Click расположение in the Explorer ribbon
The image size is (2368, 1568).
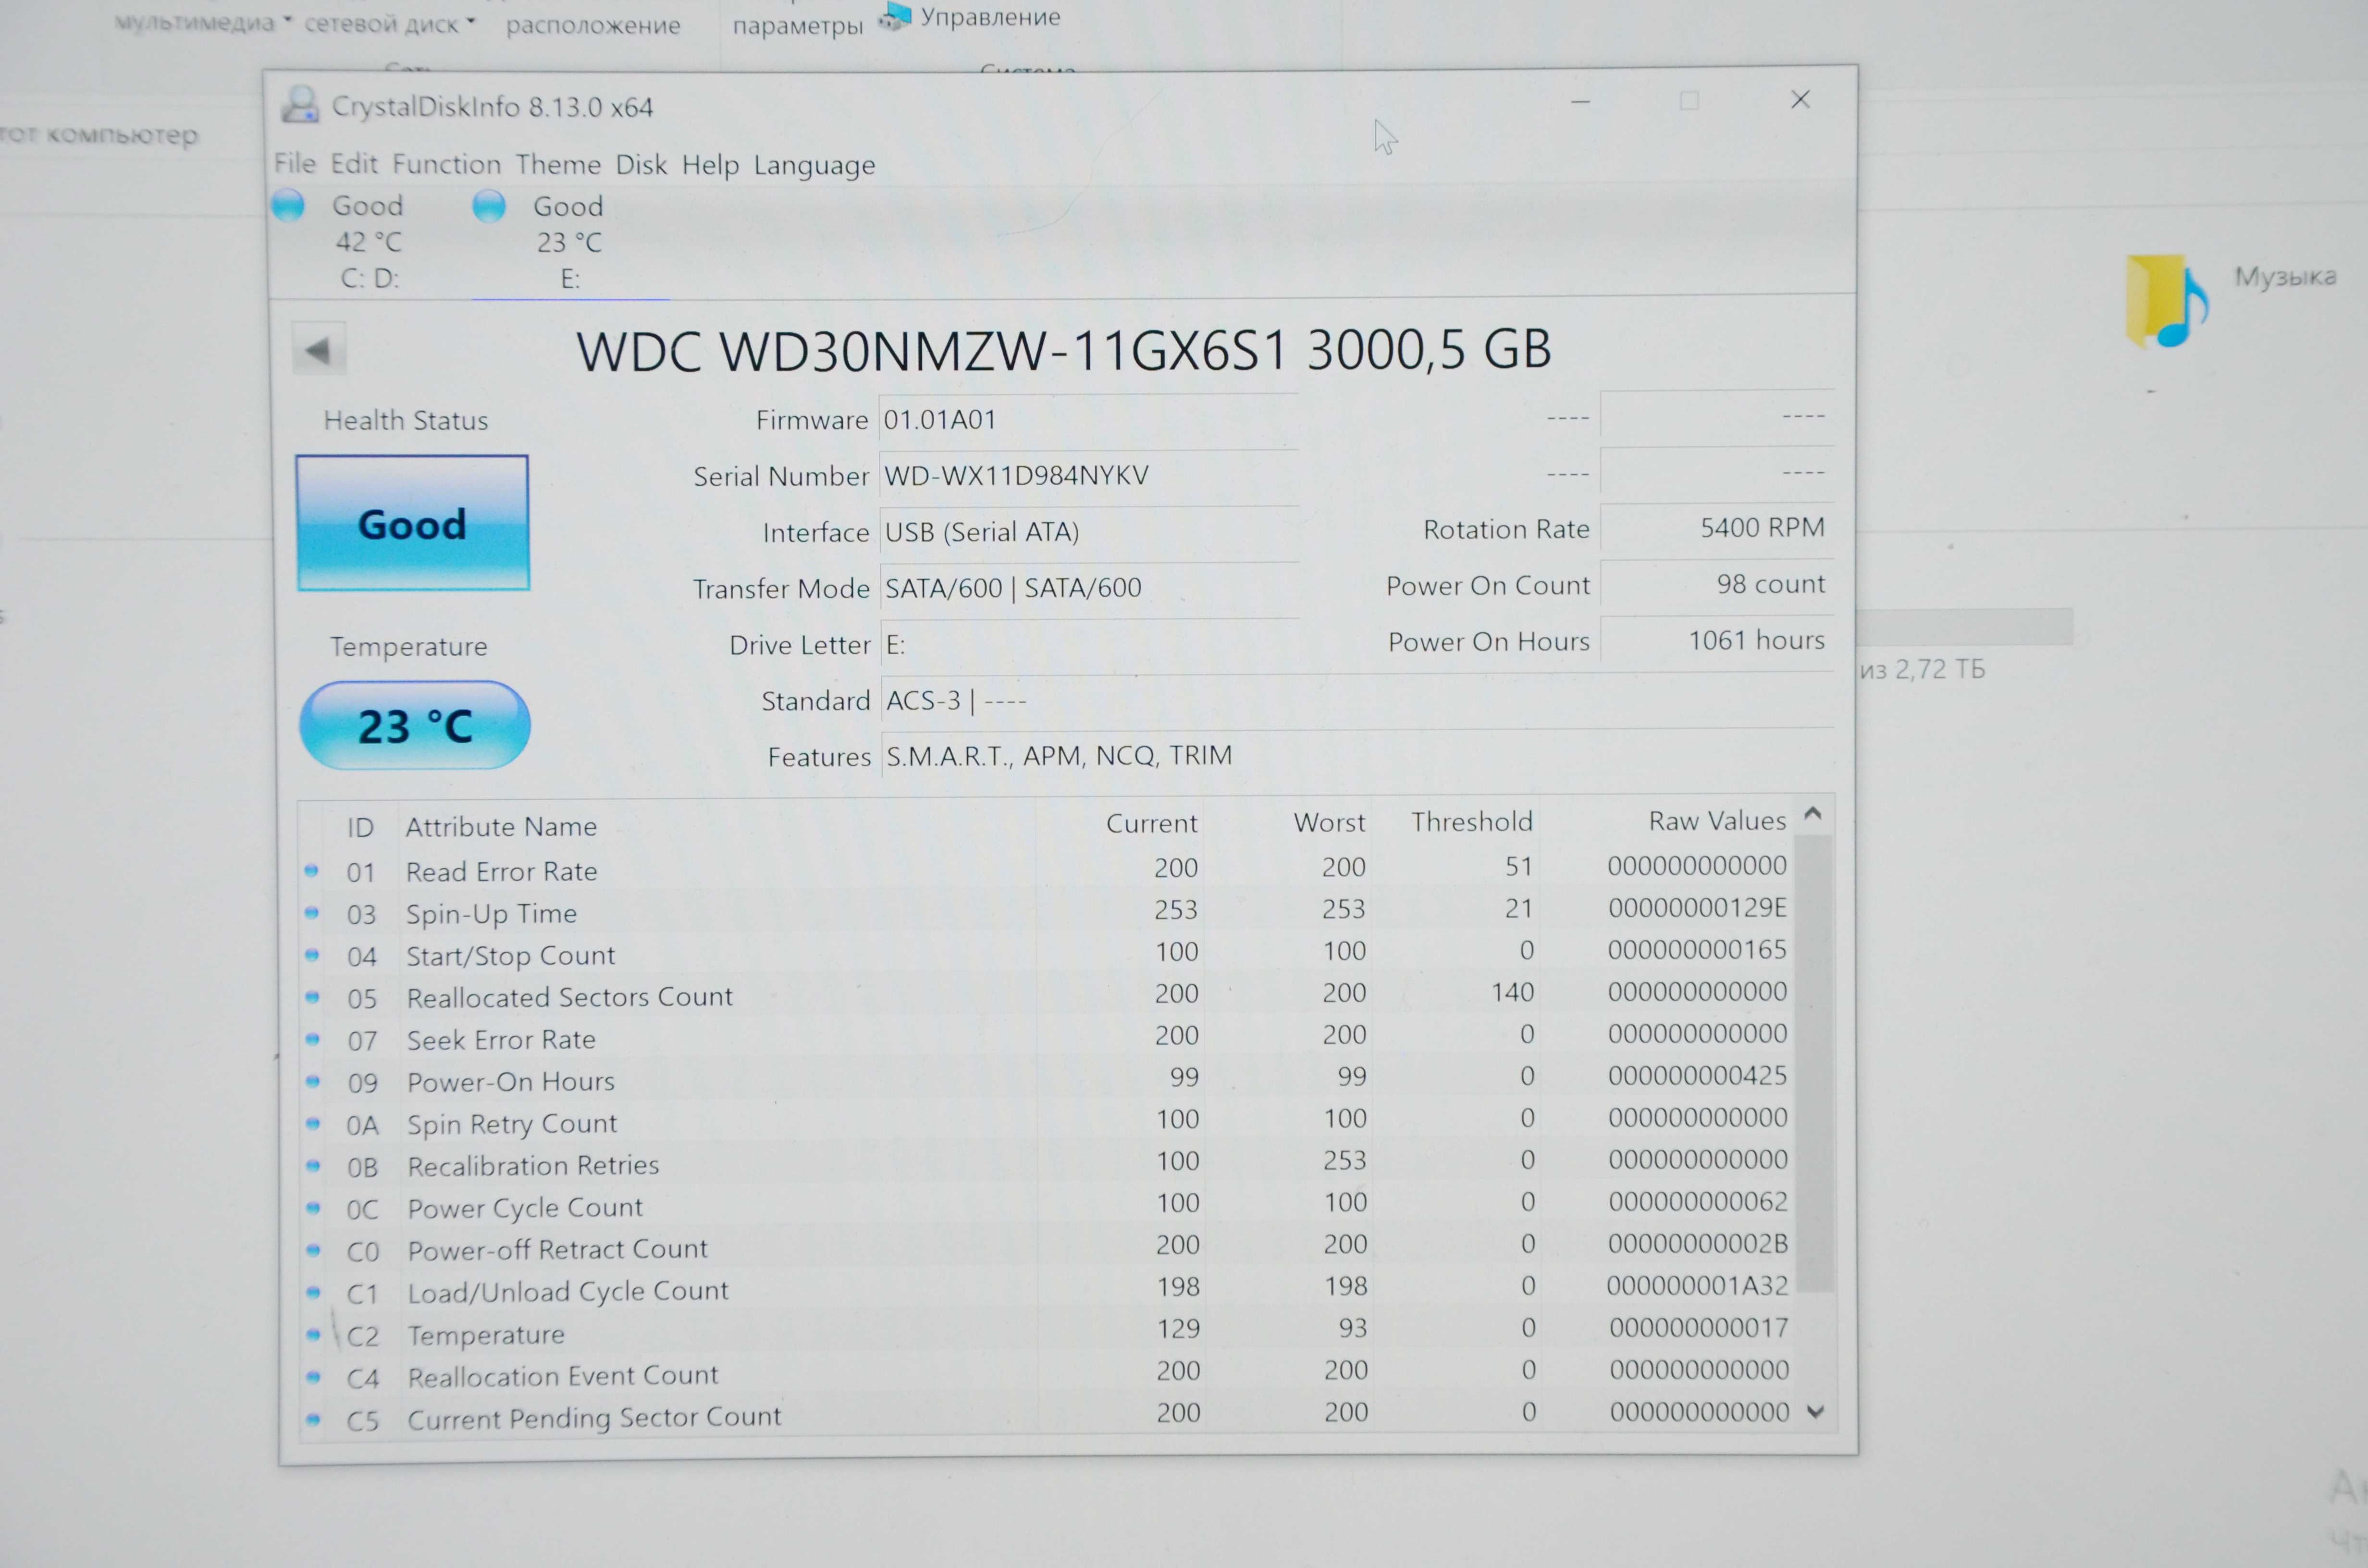coord(593,25)
